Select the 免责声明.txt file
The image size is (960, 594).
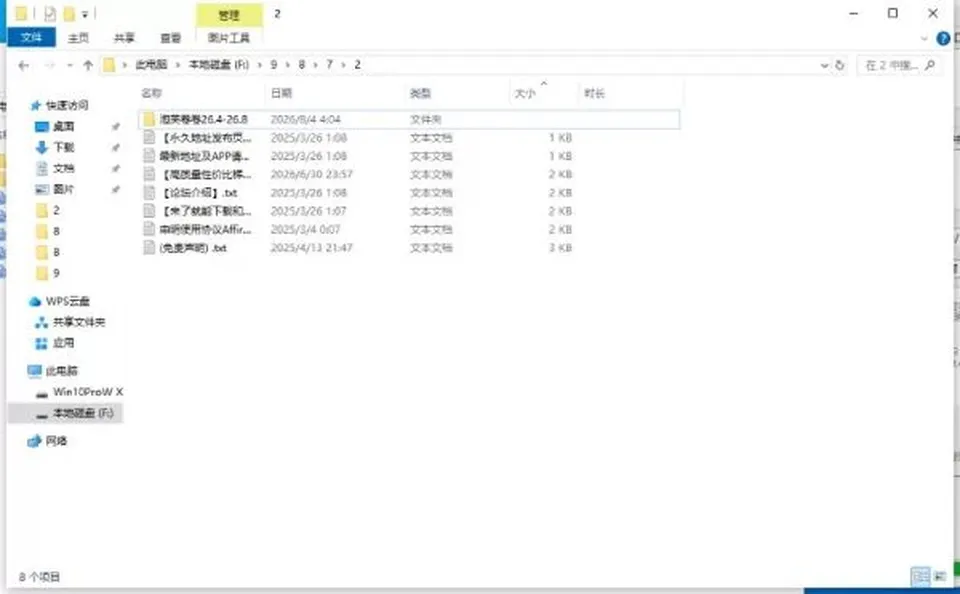pyautogui.click(x=193, y=248)
